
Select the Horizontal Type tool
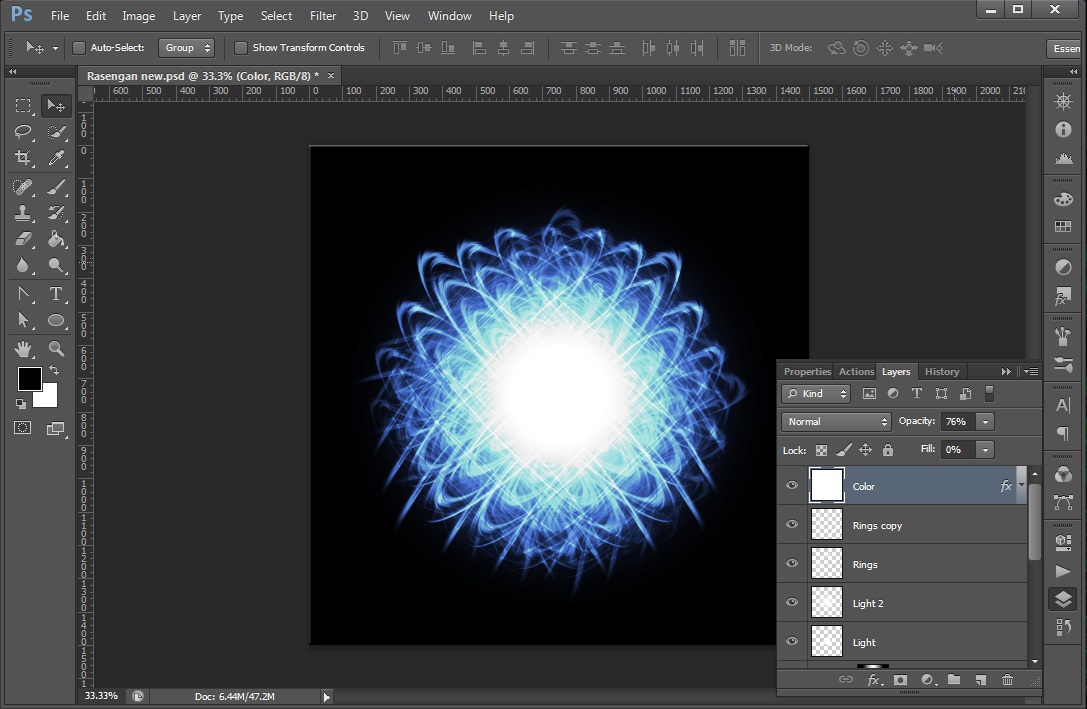[x=56, y=294]
